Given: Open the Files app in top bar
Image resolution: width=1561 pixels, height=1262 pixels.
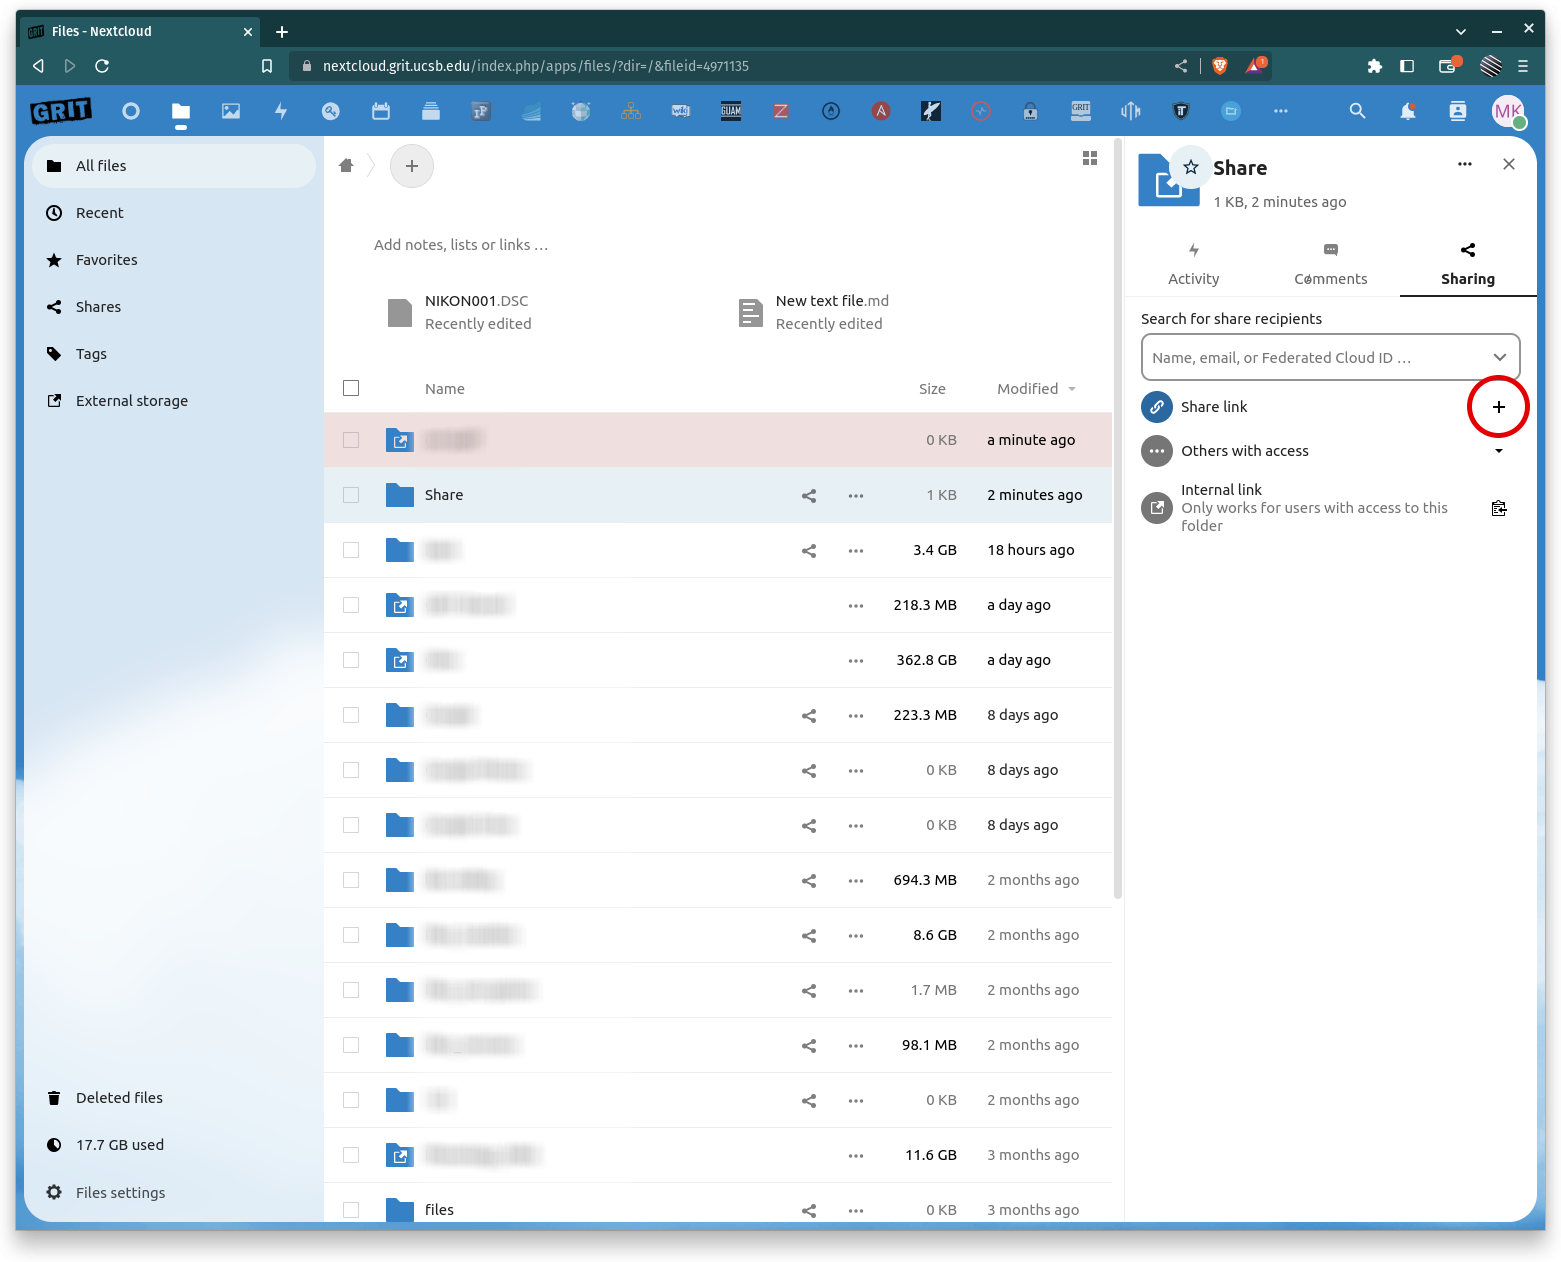Looking at the screenshot, I should tap(181, 111).
